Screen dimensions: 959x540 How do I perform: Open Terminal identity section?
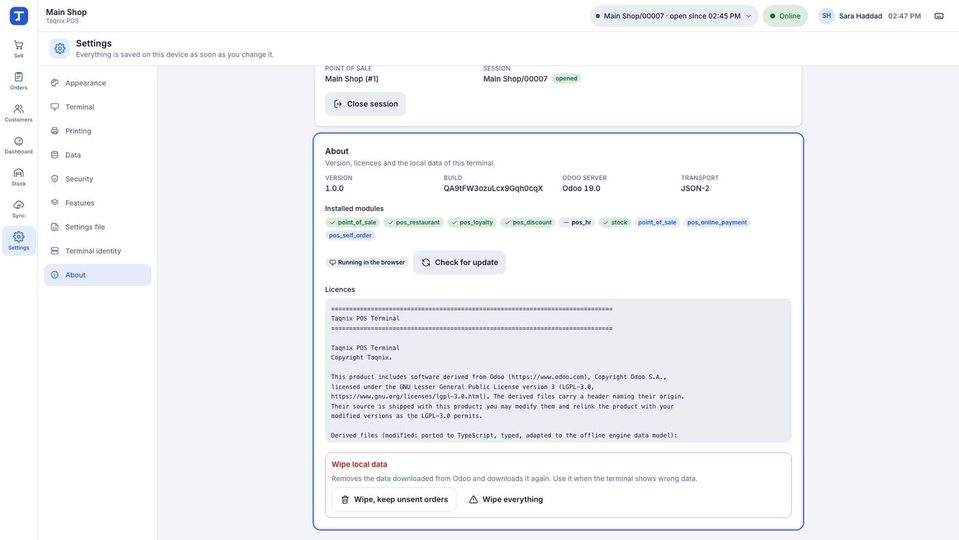97,251
